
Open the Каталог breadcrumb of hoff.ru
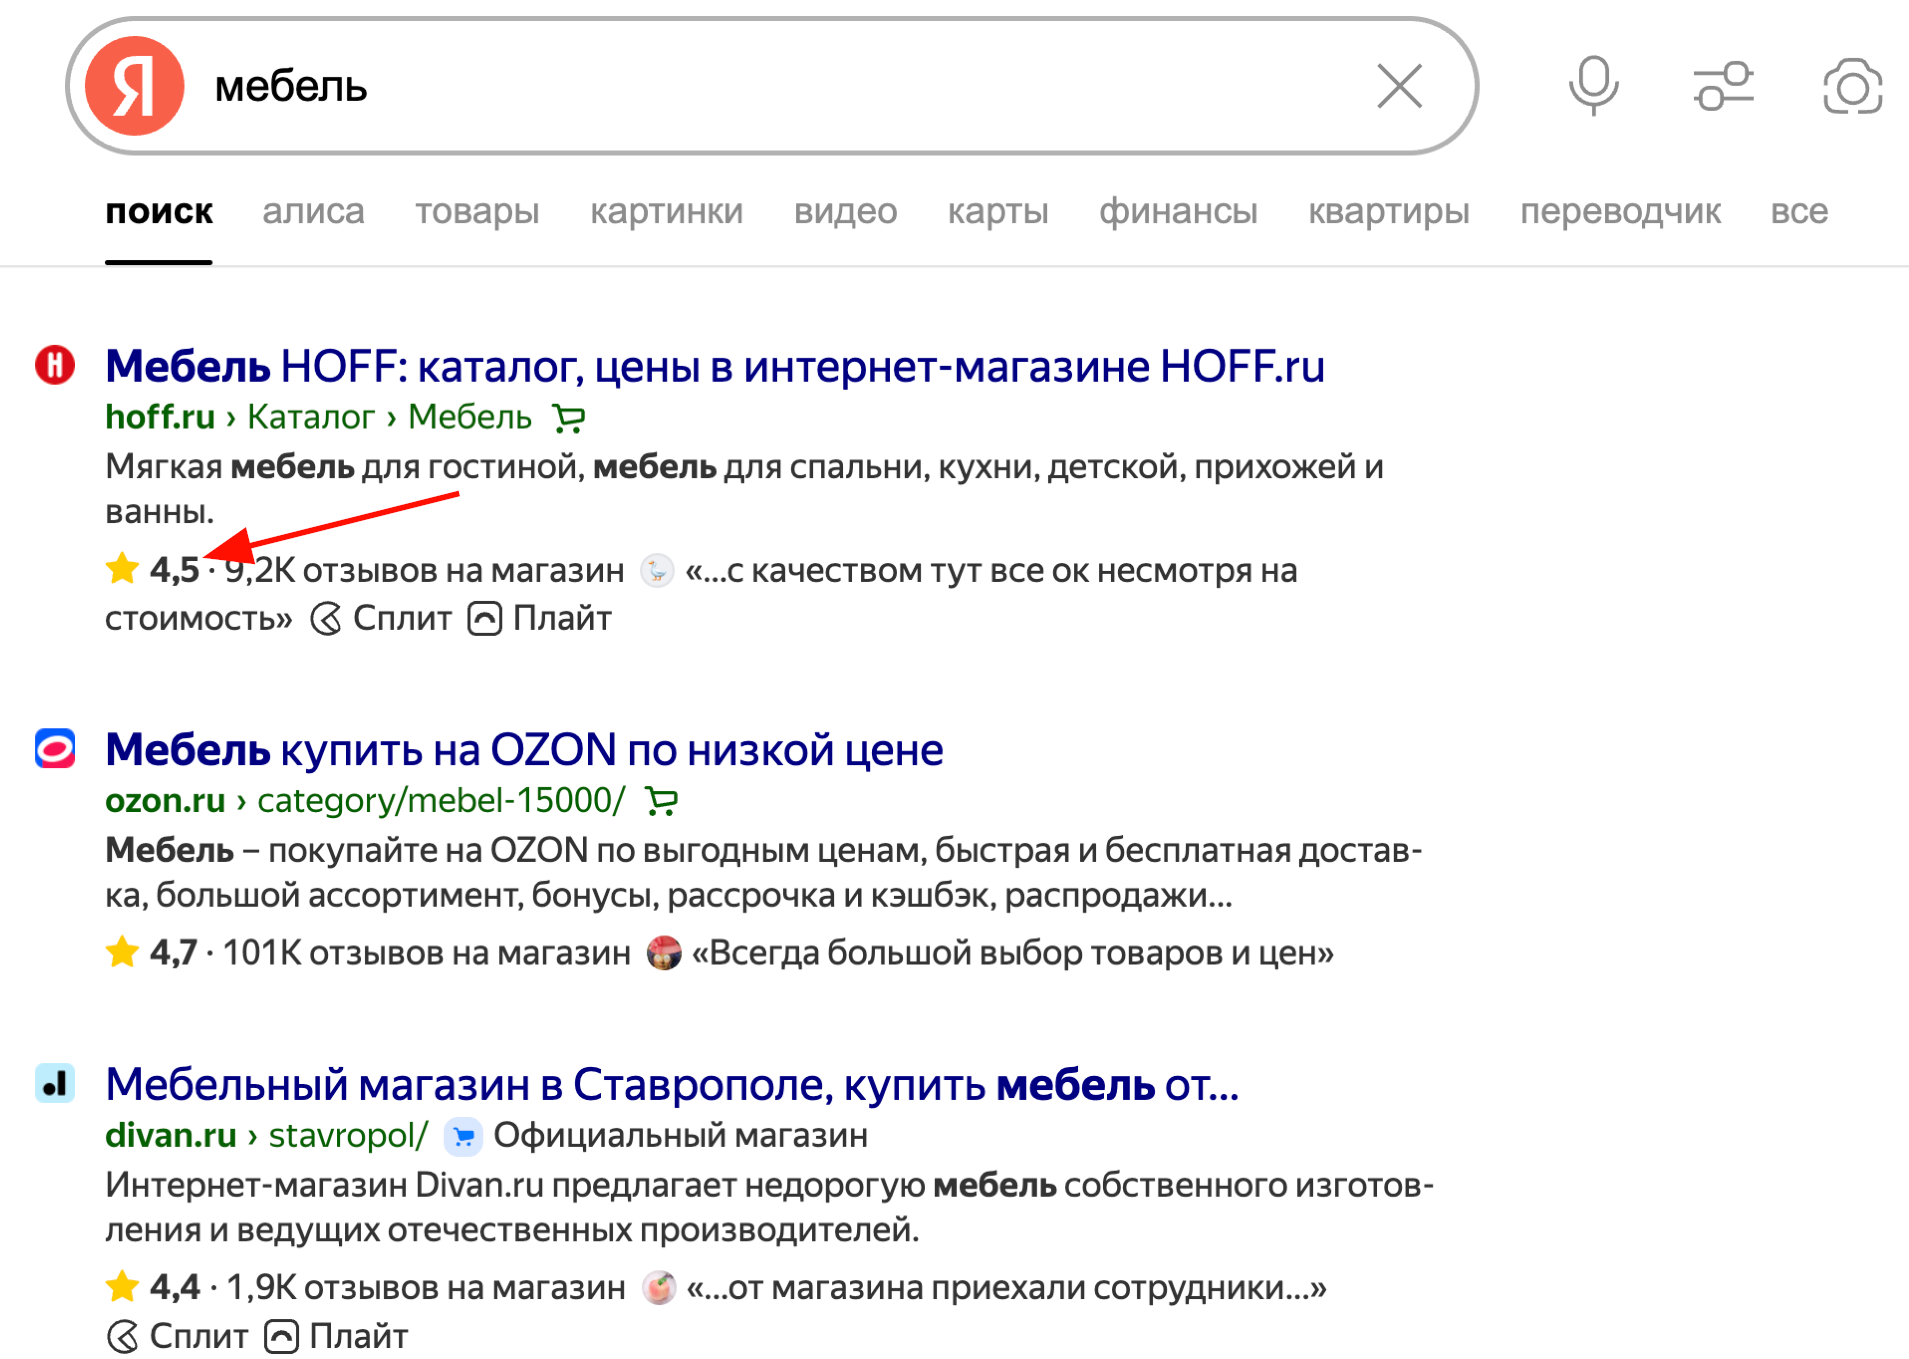pyautogui.click(x=311, y=417)
